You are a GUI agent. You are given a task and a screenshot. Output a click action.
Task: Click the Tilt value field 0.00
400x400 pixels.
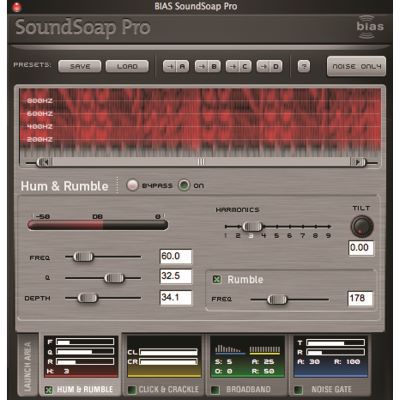[x=361, y=248]
